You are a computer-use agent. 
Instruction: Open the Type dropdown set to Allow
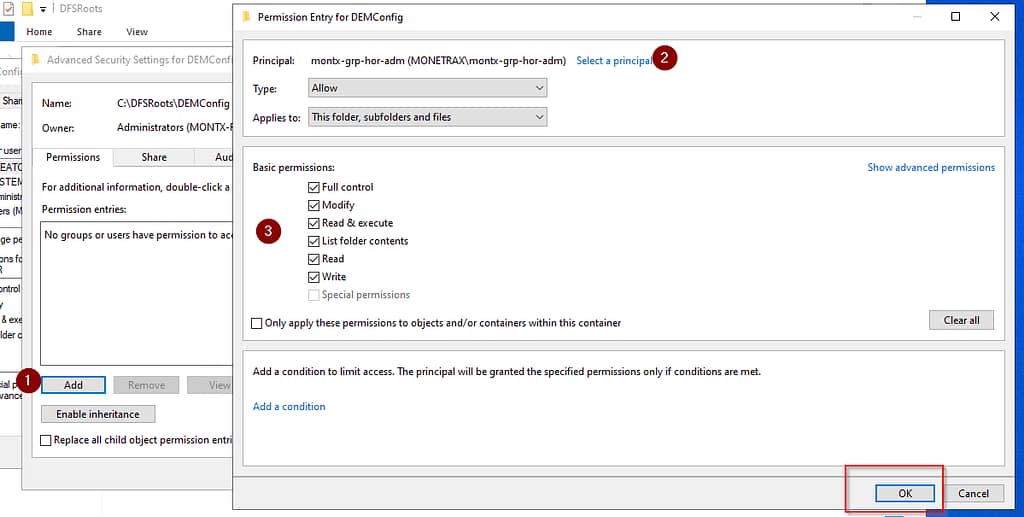428,88
